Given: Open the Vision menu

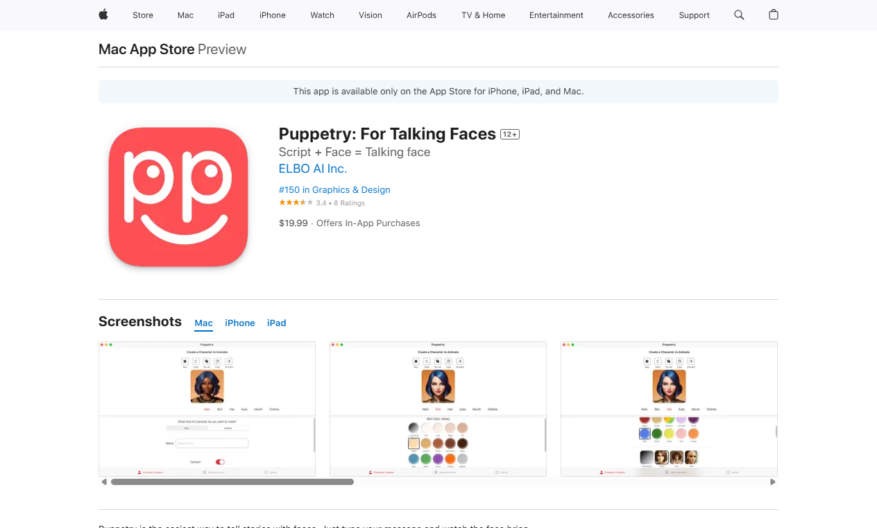Looking at the screenshot, I should pos(370,15).
